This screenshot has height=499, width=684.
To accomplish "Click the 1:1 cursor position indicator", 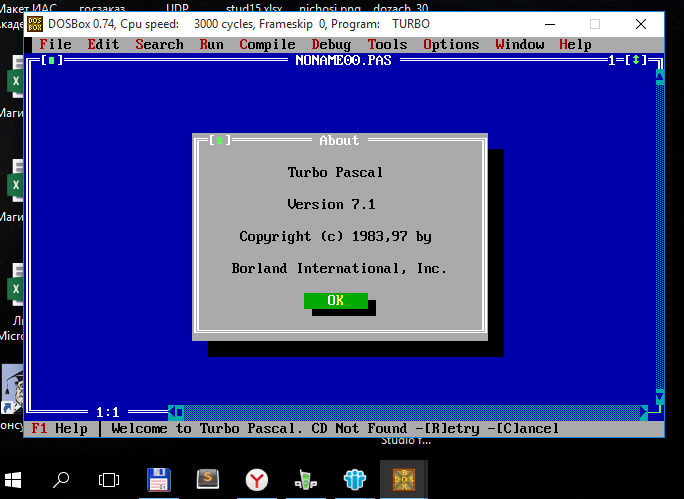I will click(108, 412).
